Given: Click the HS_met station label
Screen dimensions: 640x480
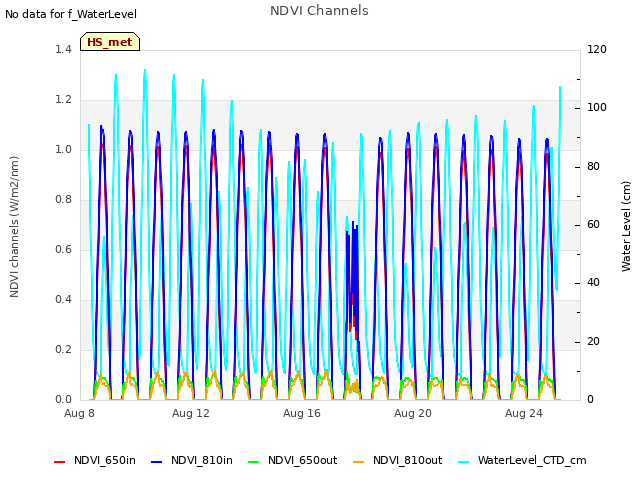Looking at the screenshot, I should pos(110,42).
